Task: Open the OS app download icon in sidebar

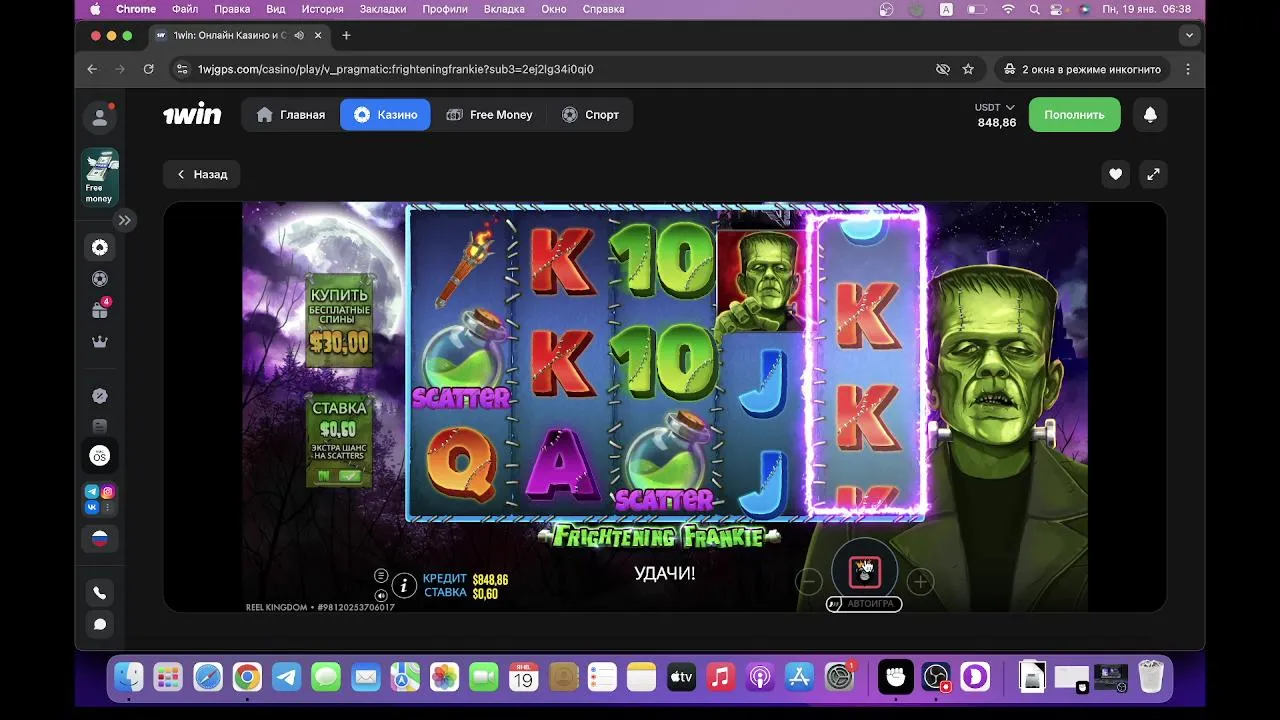Action: coord(100,456)
